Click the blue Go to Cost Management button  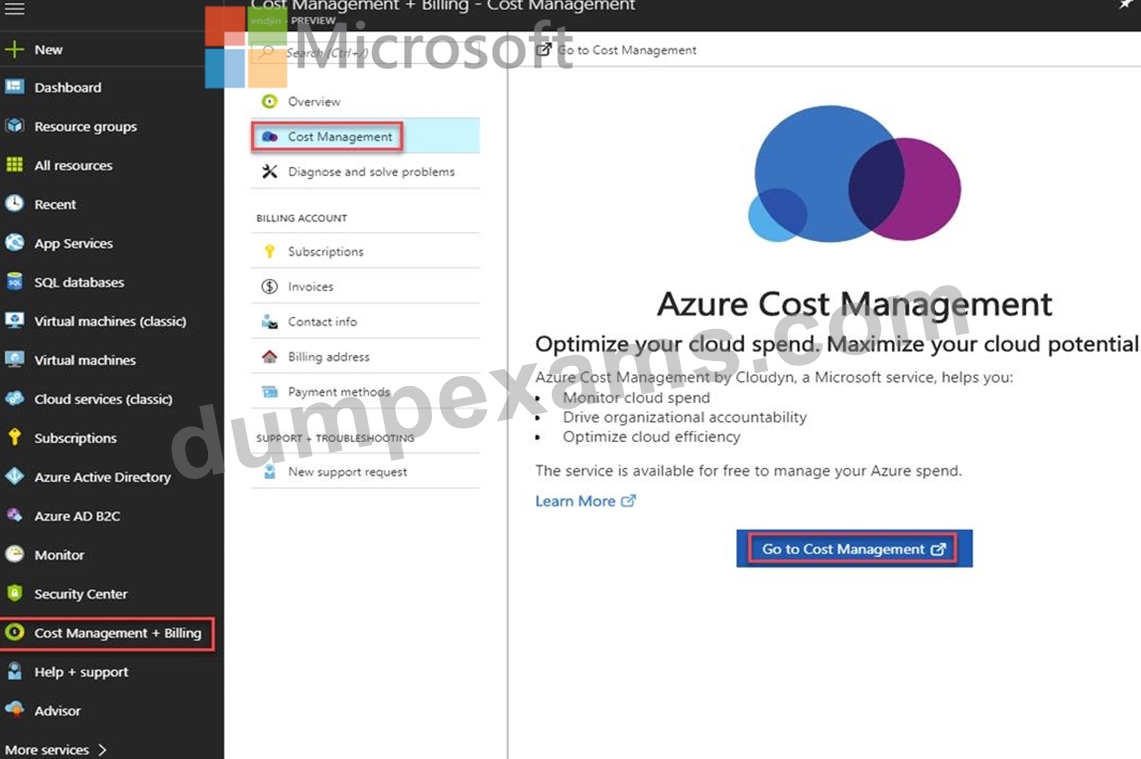[854, 549]
